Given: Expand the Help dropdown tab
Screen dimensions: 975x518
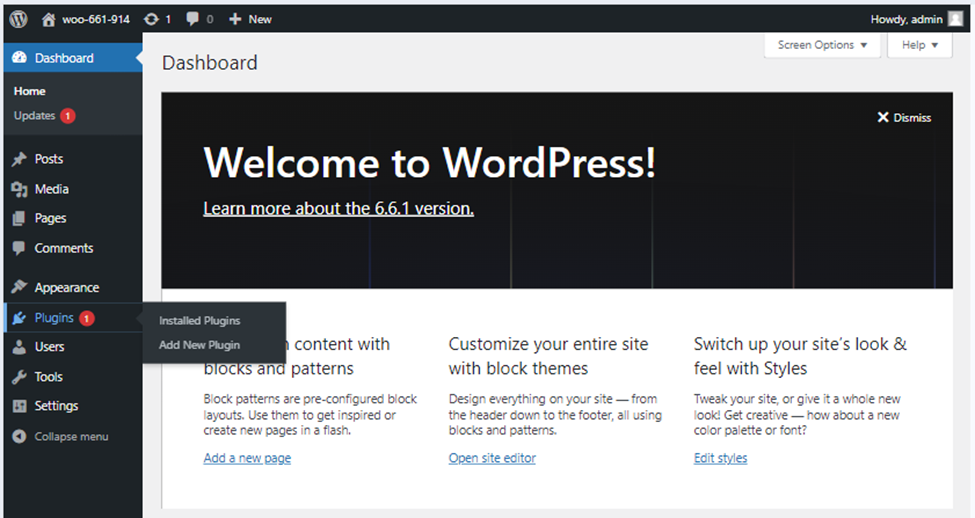Looking at the screenshot, I should coord(920,45).
